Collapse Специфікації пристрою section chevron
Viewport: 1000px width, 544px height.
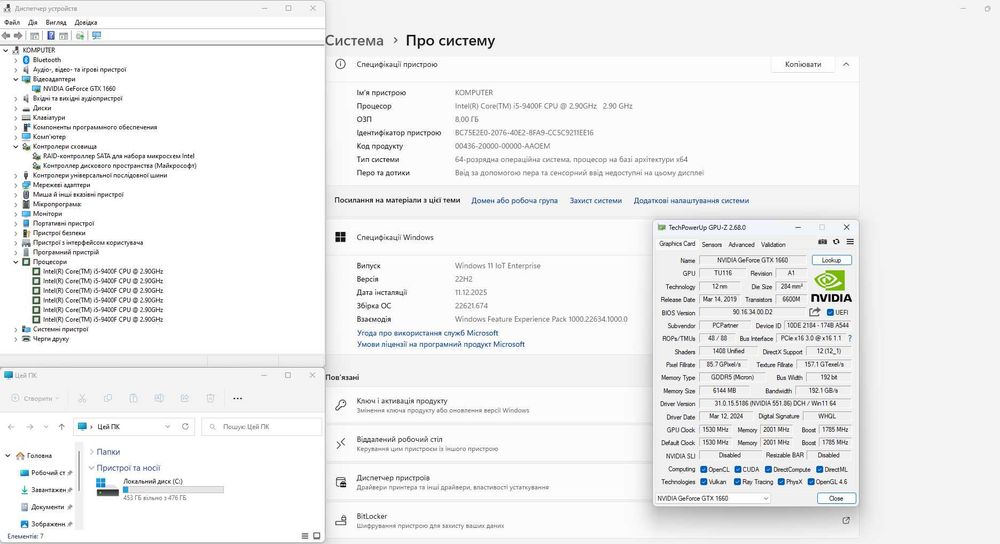pyautogui.click(x=846, y=64)
